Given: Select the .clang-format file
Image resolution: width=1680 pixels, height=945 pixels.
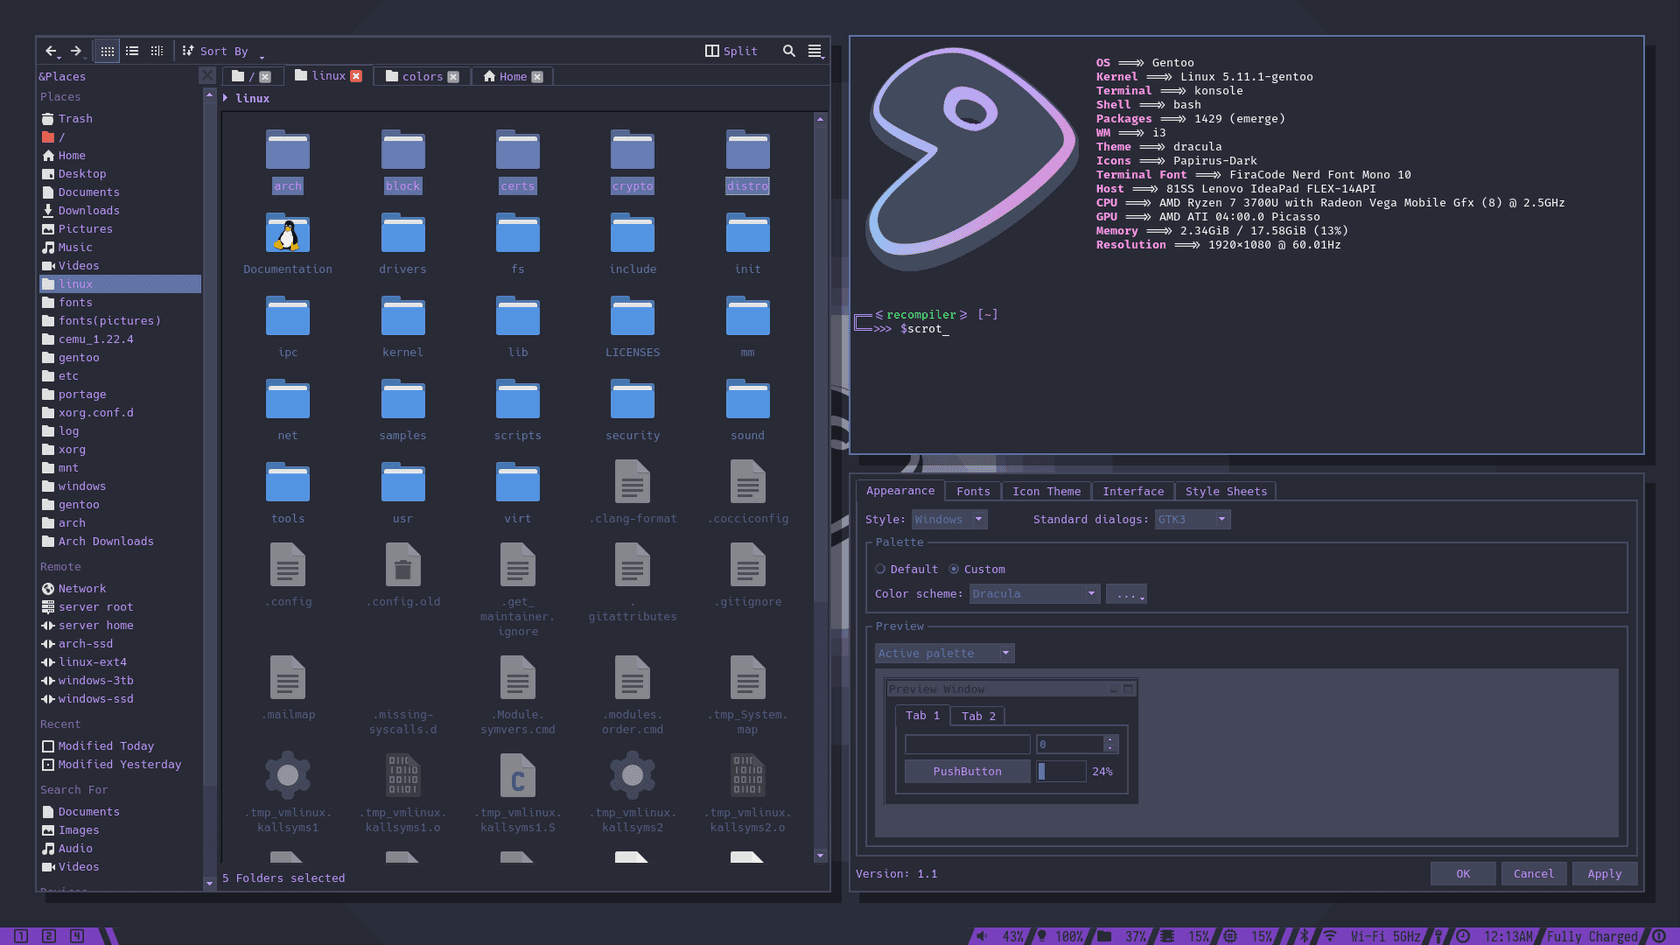Looking at the screenshot, I should (633, 492).
